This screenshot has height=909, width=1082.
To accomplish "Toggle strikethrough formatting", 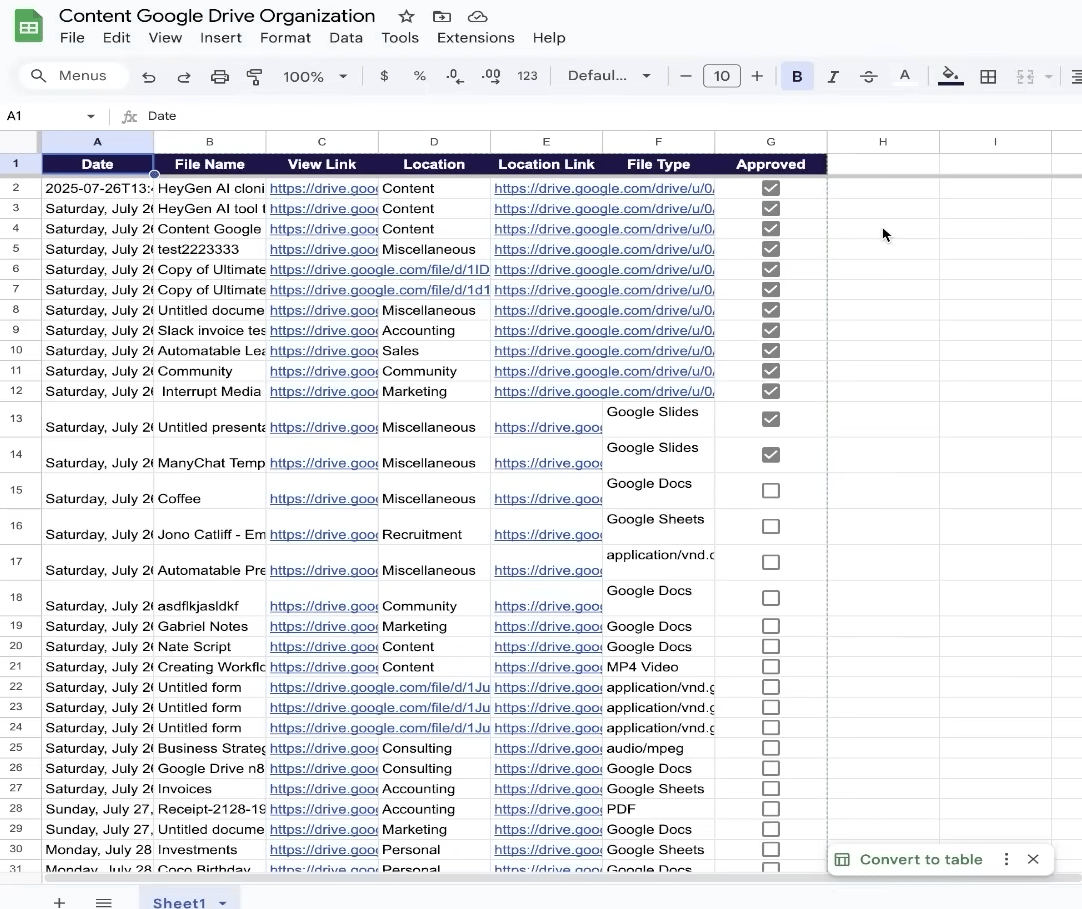I will 869,77.
